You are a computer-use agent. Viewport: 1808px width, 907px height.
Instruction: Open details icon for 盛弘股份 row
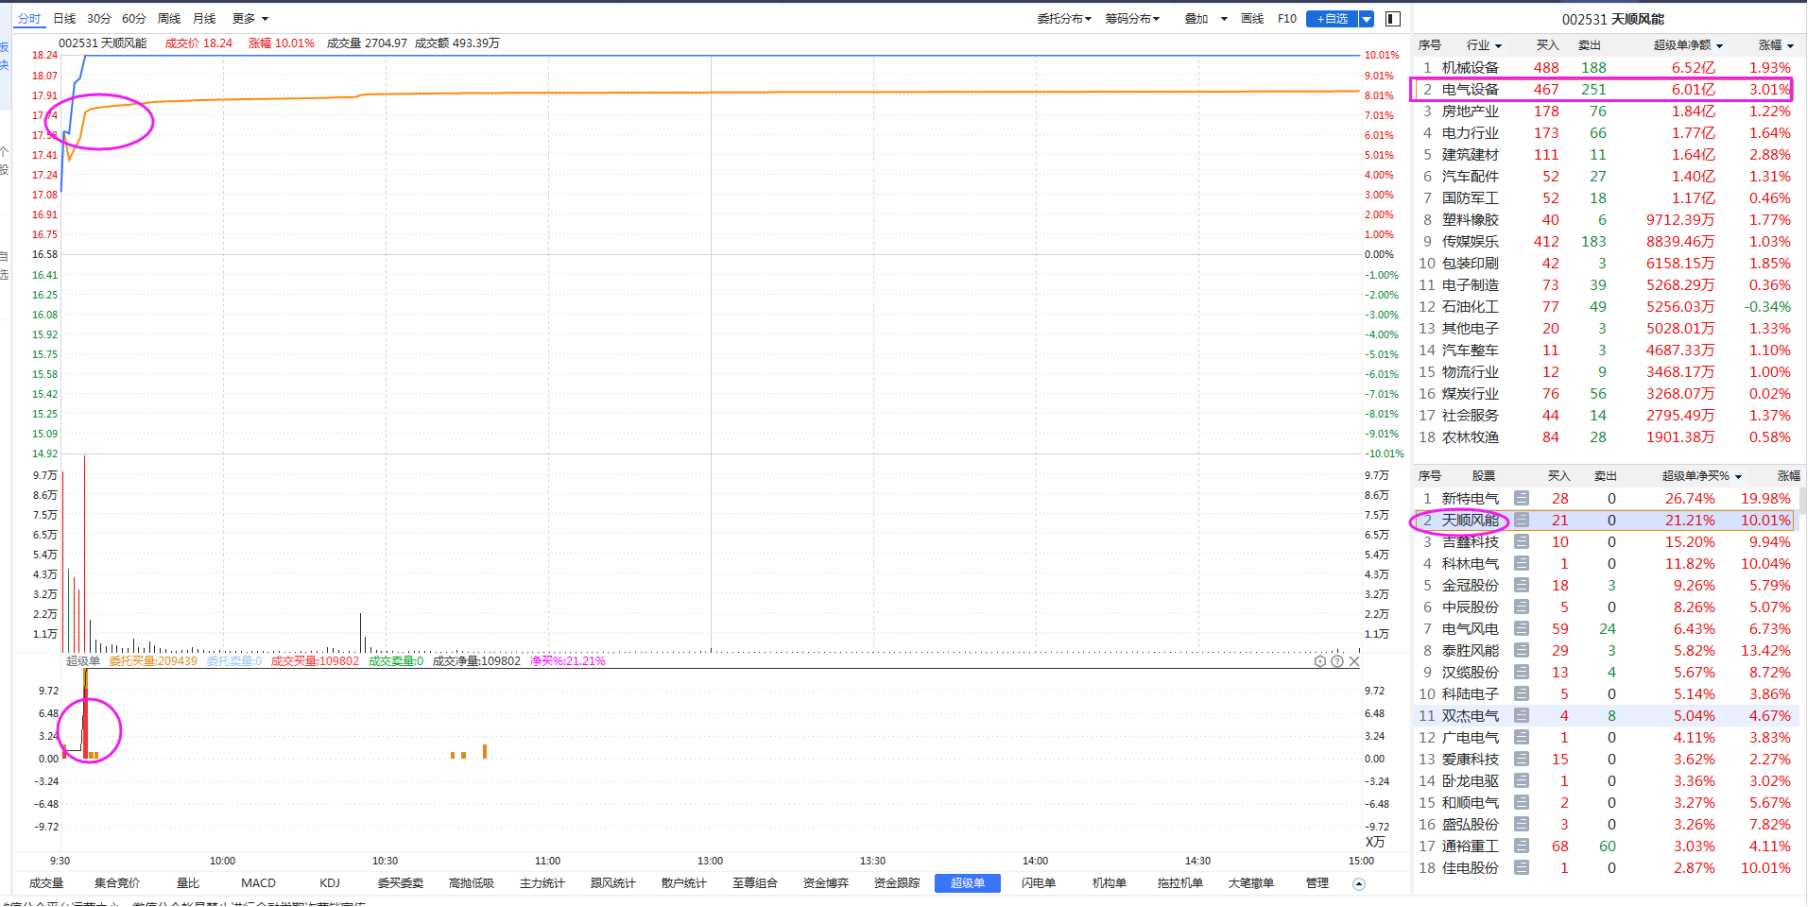point(1521,824)
